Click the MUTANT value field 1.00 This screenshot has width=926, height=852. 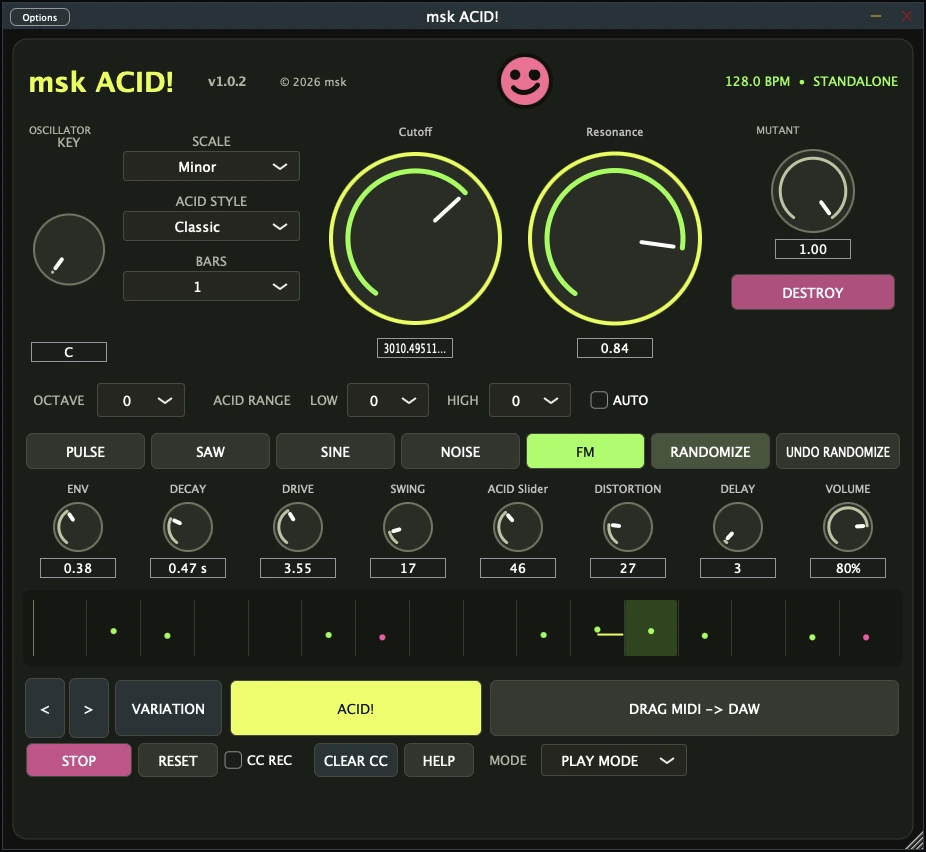pos(813,249)
